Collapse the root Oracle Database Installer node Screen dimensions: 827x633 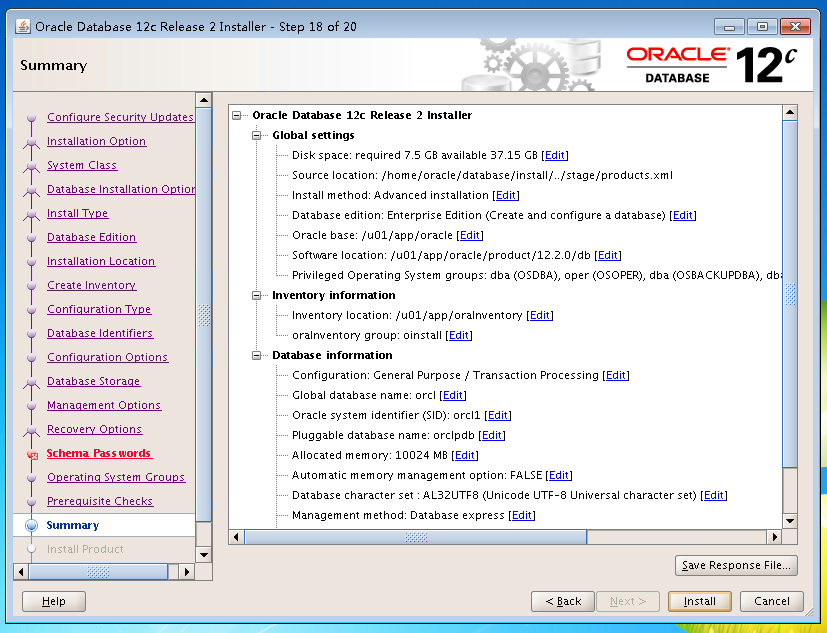tap(237, 116)
